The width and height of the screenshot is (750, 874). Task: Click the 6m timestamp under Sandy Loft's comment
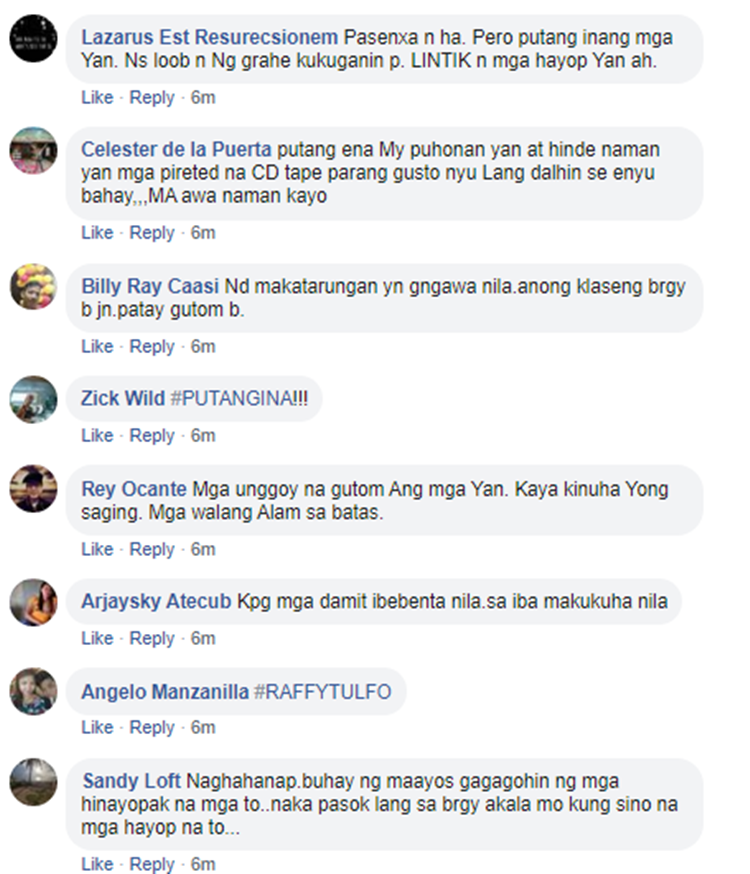203,864
